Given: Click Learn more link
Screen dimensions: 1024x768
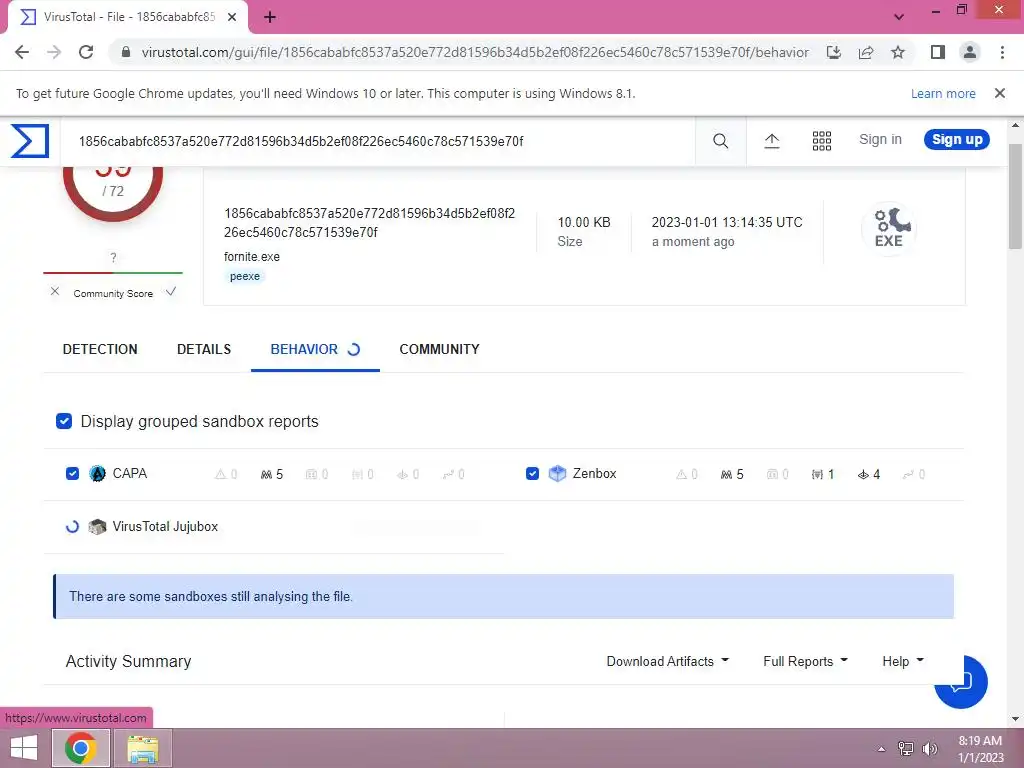Looking at the screenshot, I should coord(943,93).
